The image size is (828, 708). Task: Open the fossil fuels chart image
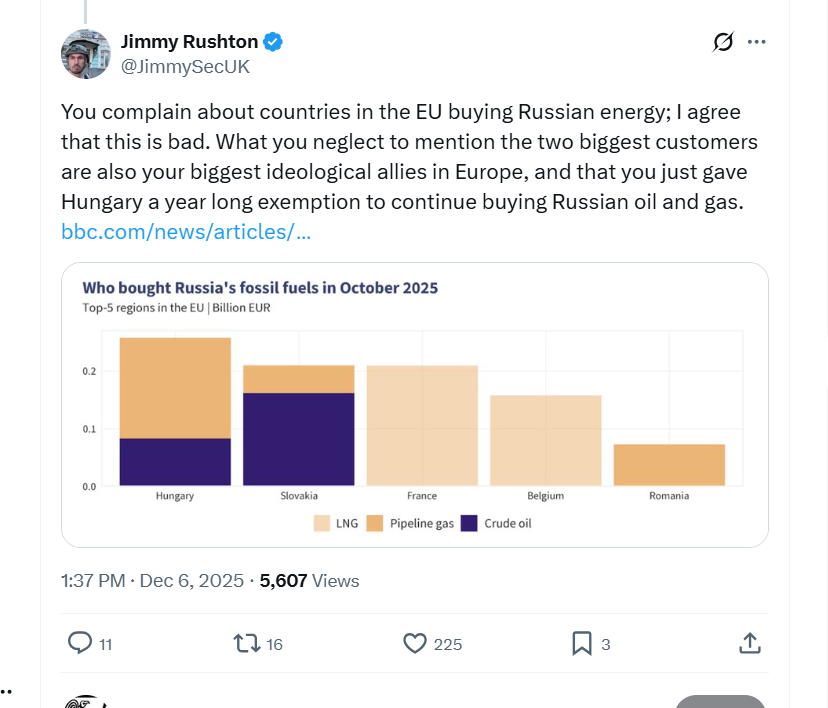coord(414,404)
